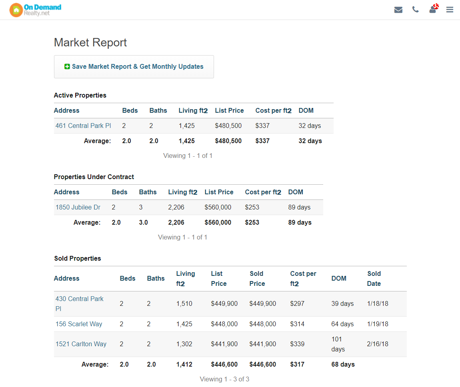Sort Active Properties by Baths header

click(x=158, y=111)
